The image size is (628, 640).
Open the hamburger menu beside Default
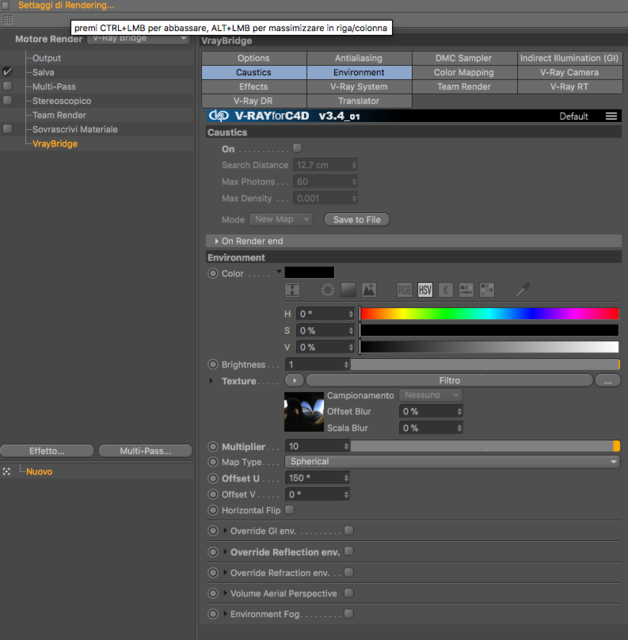pyautogui.click(x=611, y=116)
